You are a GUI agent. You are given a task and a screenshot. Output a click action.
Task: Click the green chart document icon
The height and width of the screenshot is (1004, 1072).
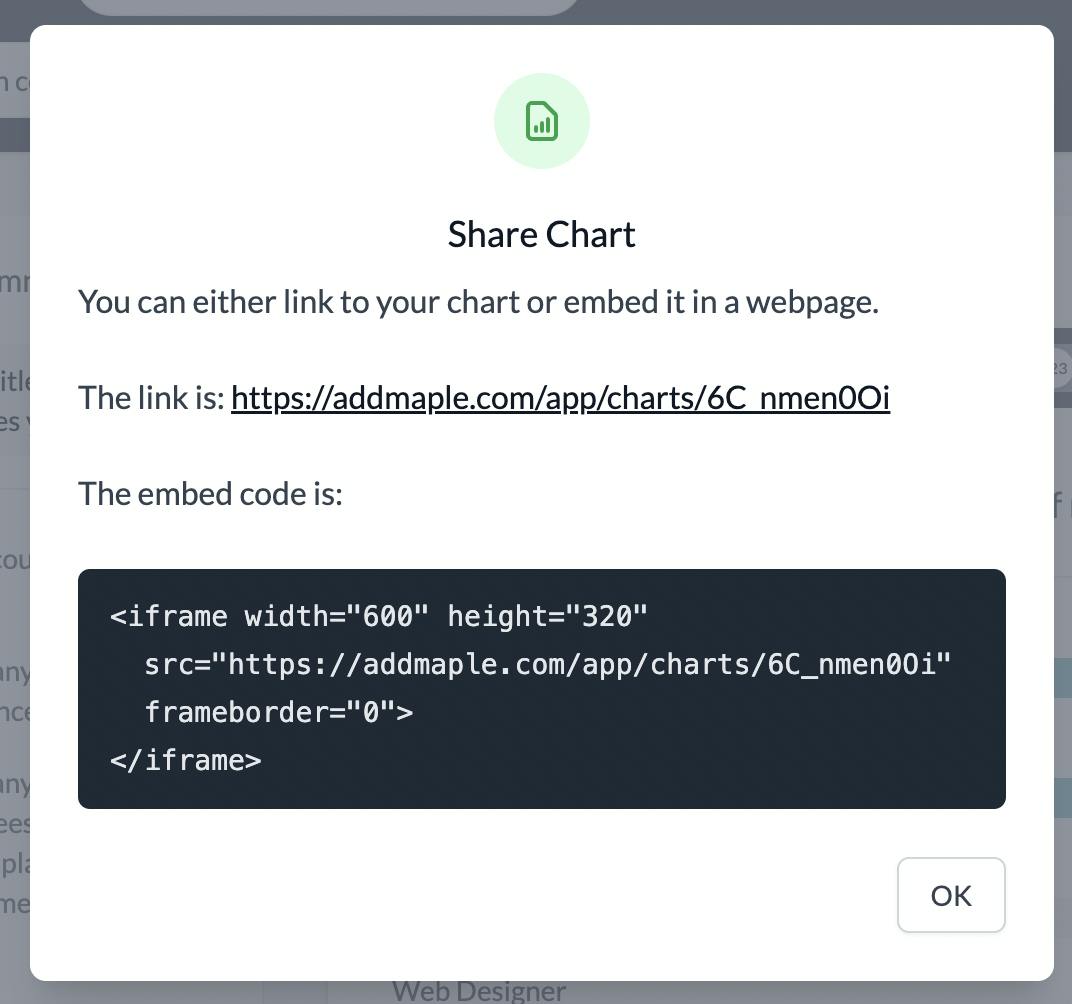pyautogui.click(x=541, y=121)
